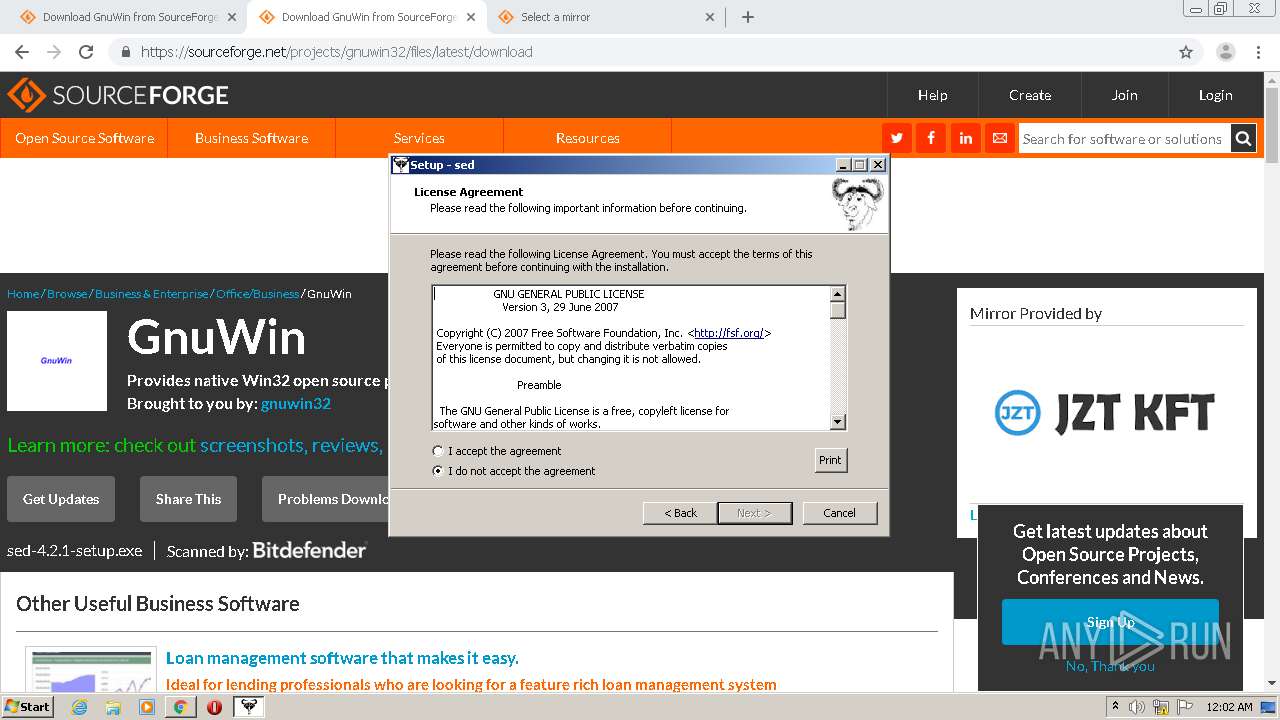Click Create in header
Screen dimensions: 1280x720
pyautogui.click(x=1030, y=95)
